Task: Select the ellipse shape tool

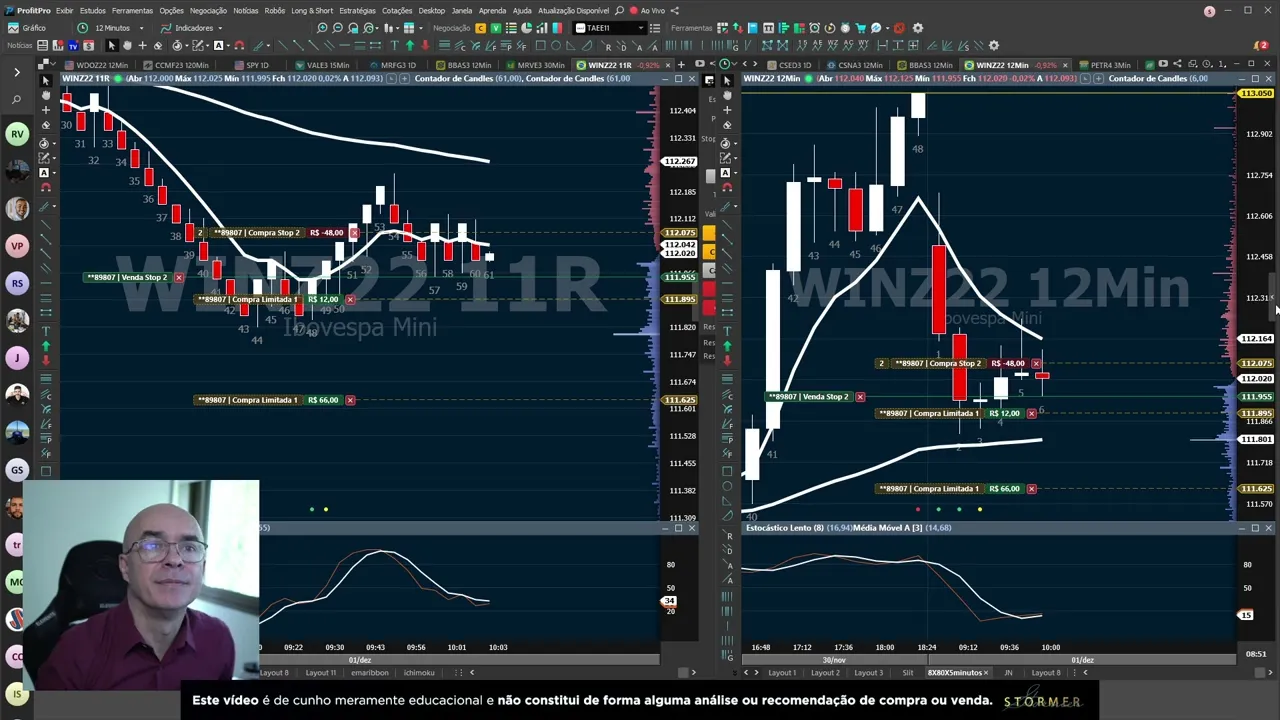Action: click(x=556, y=45)
